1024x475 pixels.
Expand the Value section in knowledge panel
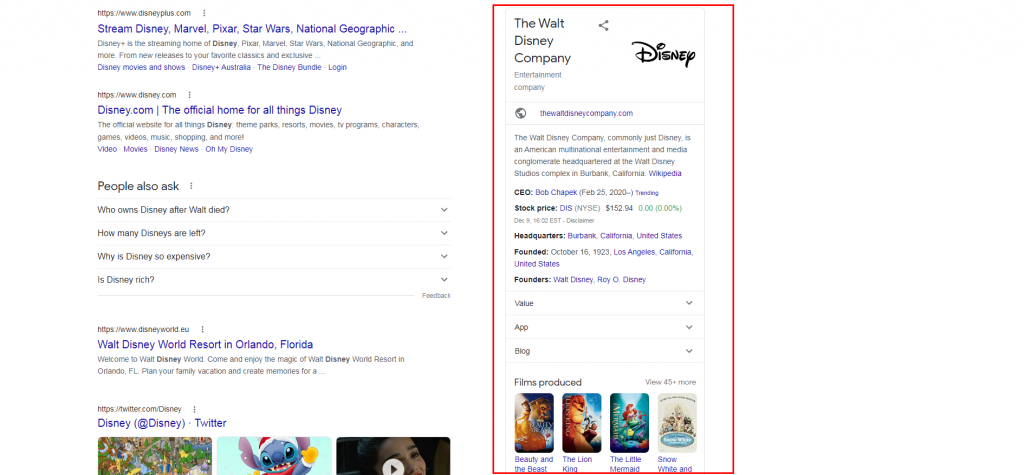(605, 303)
